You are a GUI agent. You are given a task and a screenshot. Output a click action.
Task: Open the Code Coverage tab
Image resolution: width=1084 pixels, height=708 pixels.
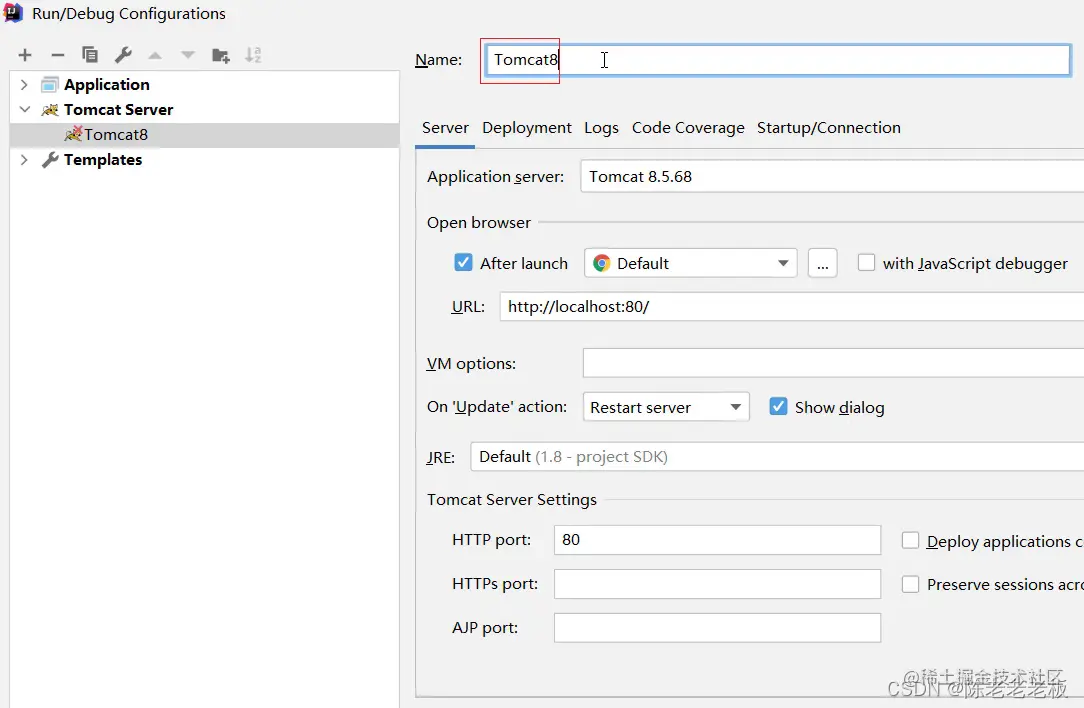click(688, 128)
